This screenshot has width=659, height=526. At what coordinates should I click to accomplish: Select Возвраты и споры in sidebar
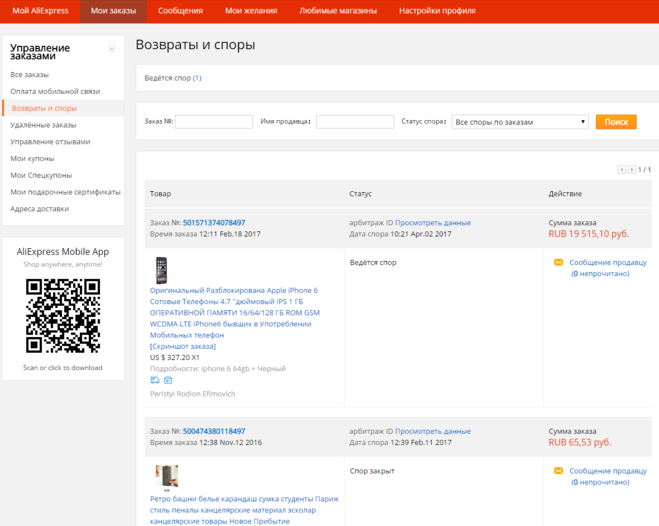44,108
